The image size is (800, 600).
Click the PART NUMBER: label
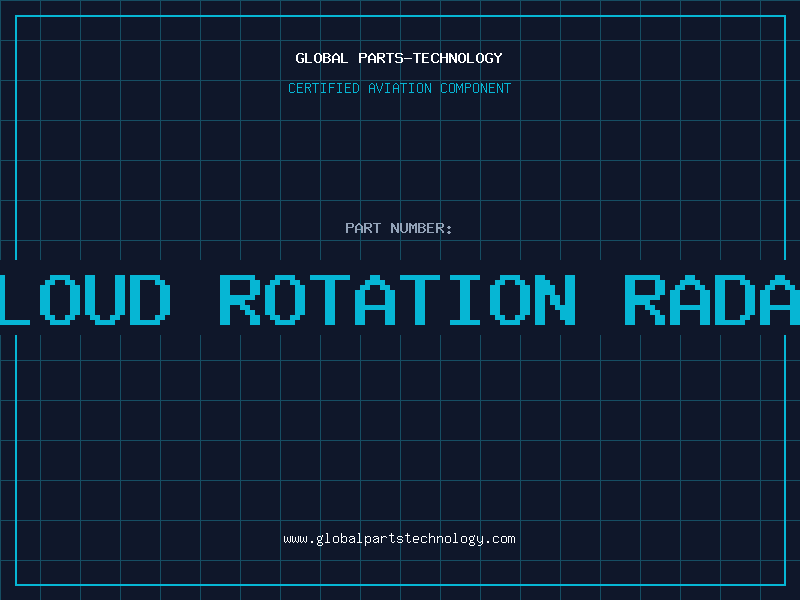tap(399, 228)
